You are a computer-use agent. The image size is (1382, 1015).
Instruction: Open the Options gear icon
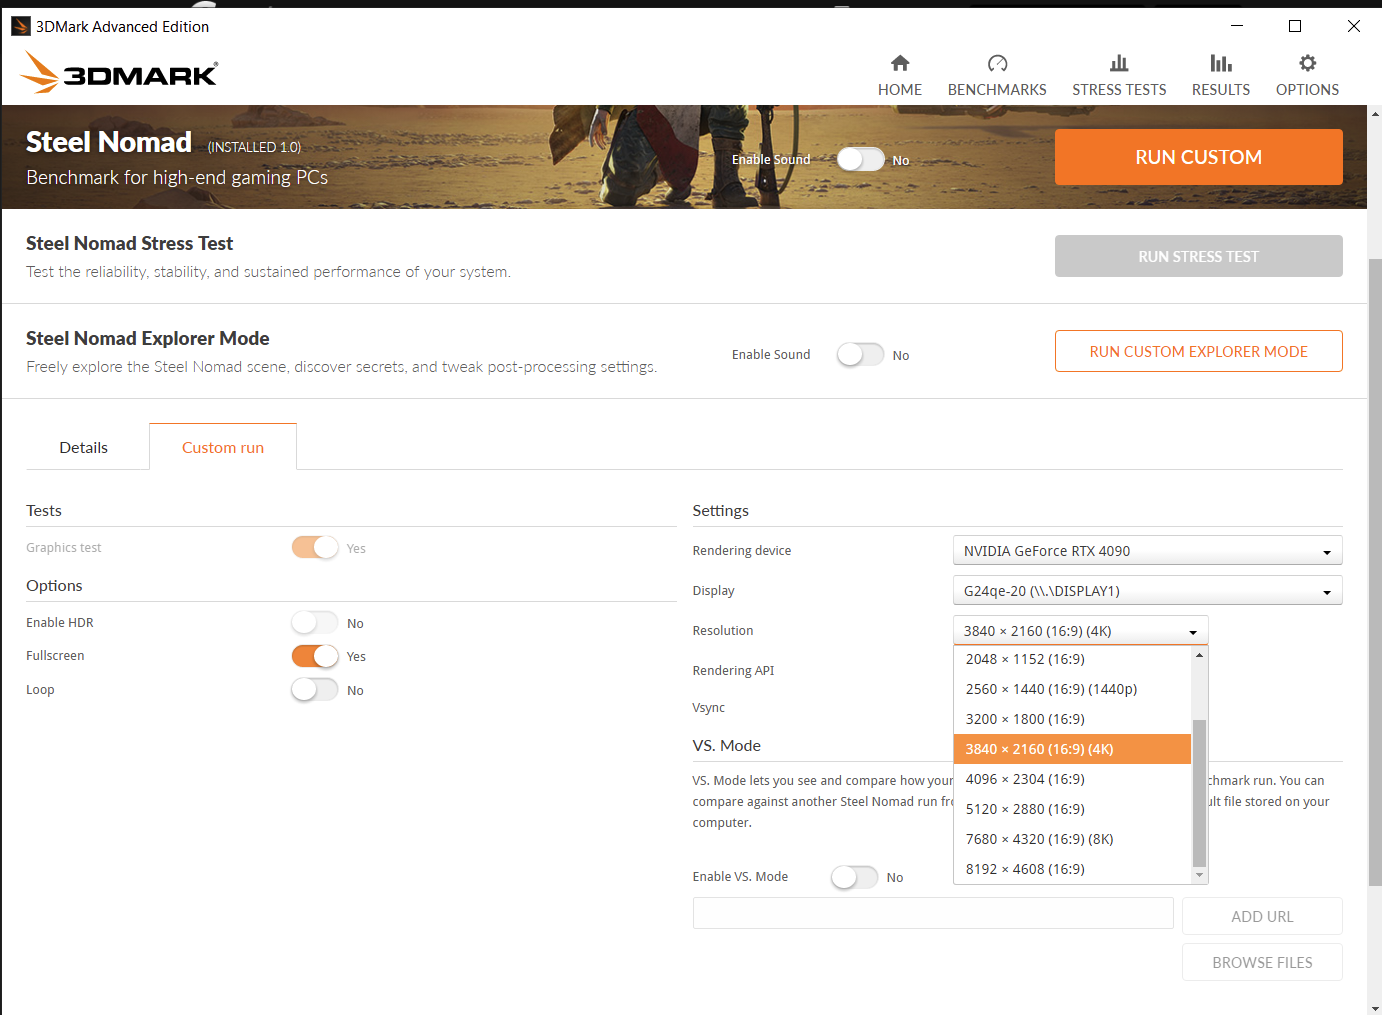point(1307,63)
